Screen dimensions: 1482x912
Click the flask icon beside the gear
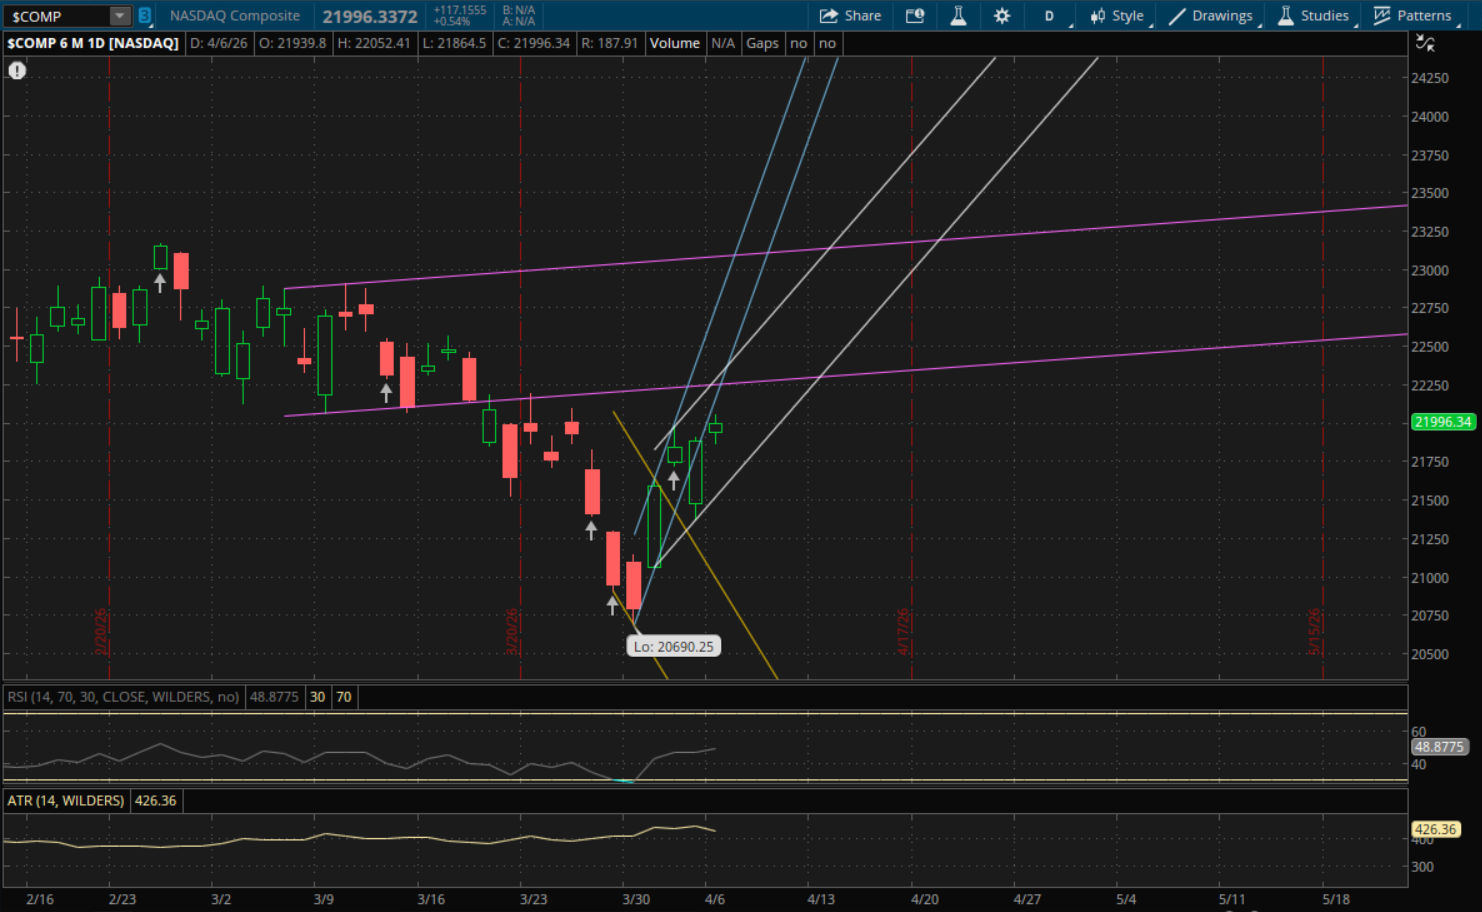(x=958, y=16)
